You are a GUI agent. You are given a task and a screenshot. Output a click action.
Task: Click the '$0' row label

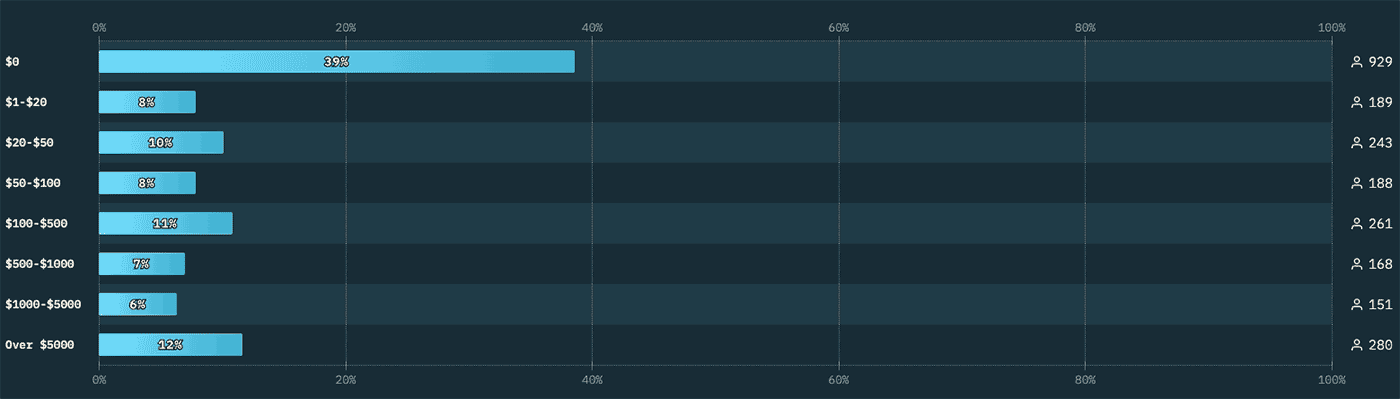click(x=12, y=62)
